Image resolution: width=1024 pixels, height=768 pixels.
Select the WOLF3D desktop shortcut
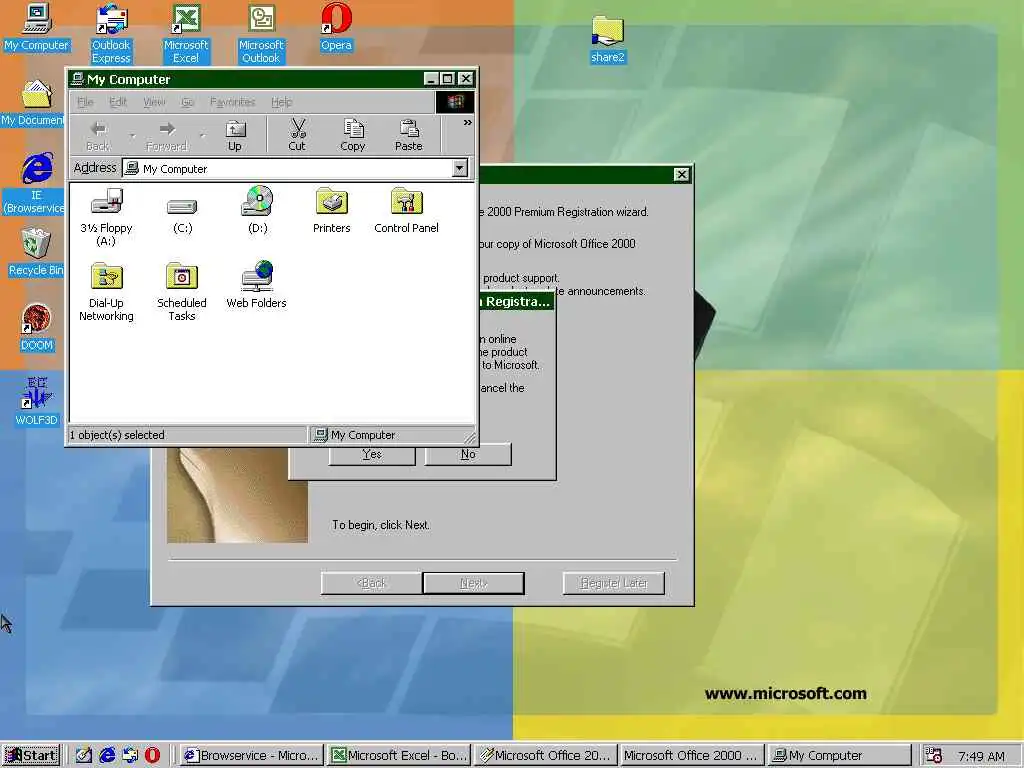click(x=37, y=402)
